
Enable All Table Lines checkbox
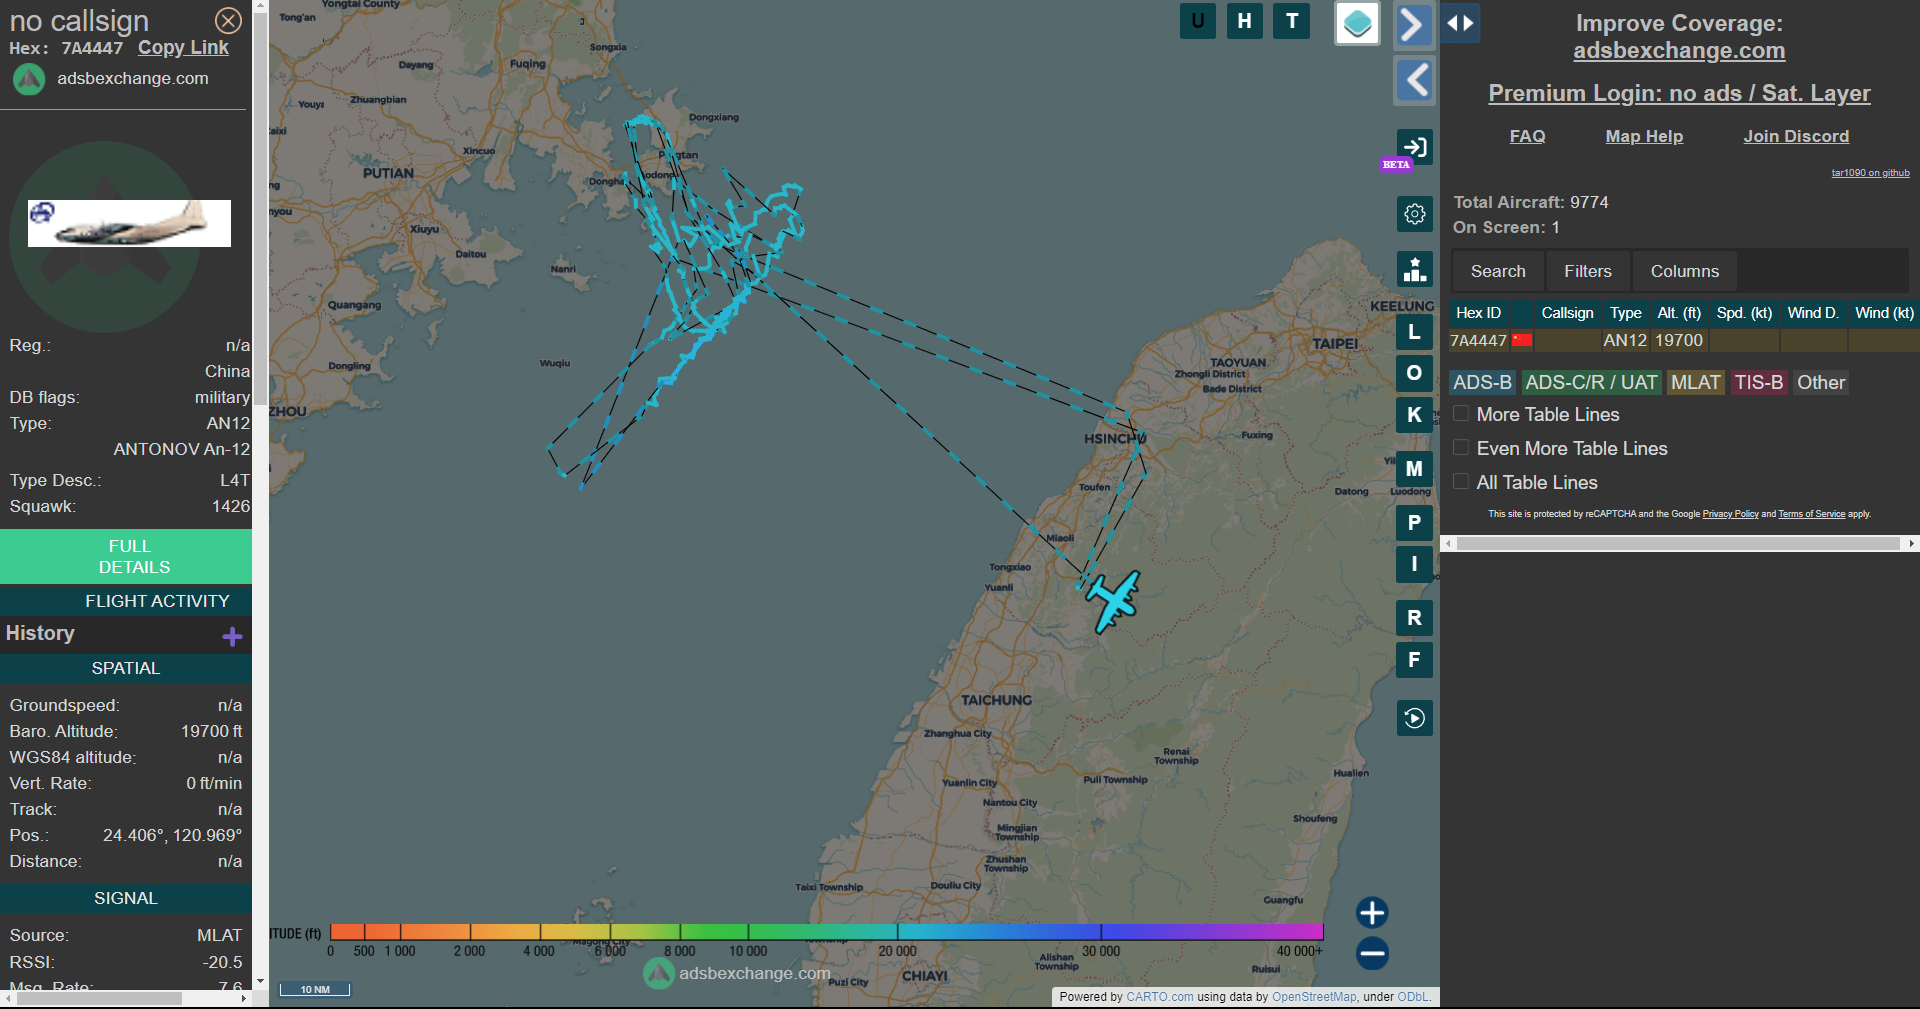(x=1461, y=481)
